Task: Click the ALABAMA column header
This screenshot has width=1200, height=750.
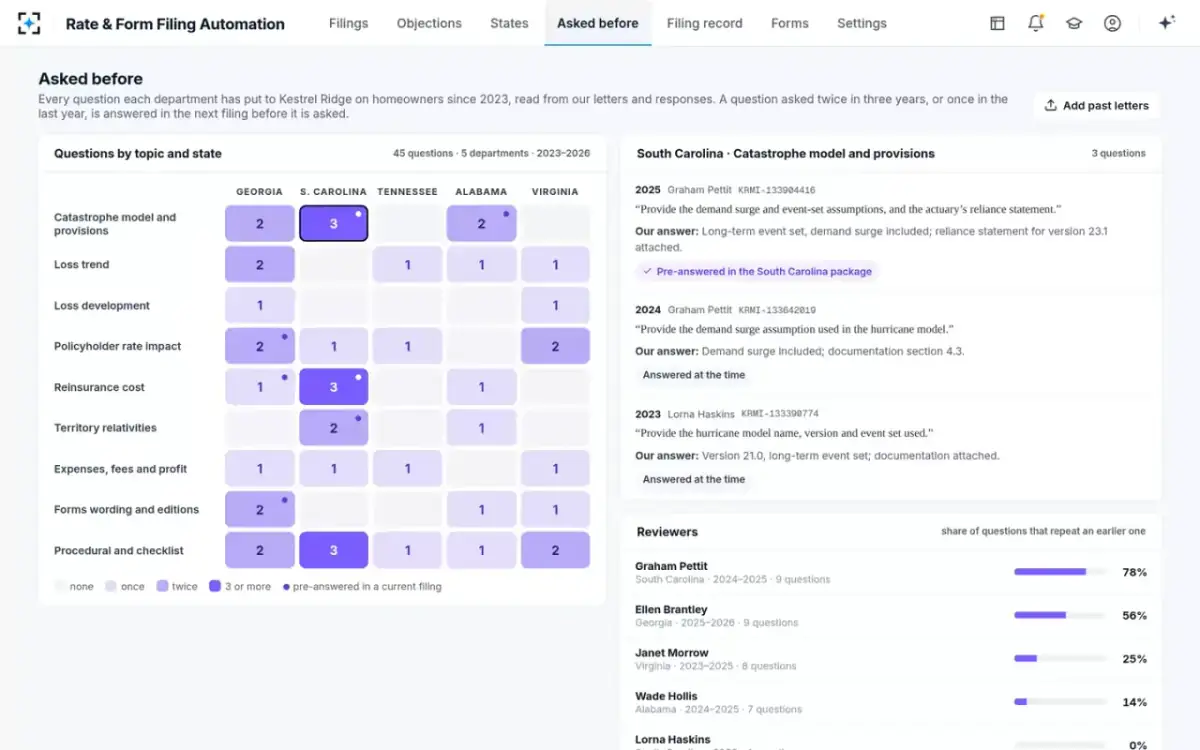Action: (482, 192)
